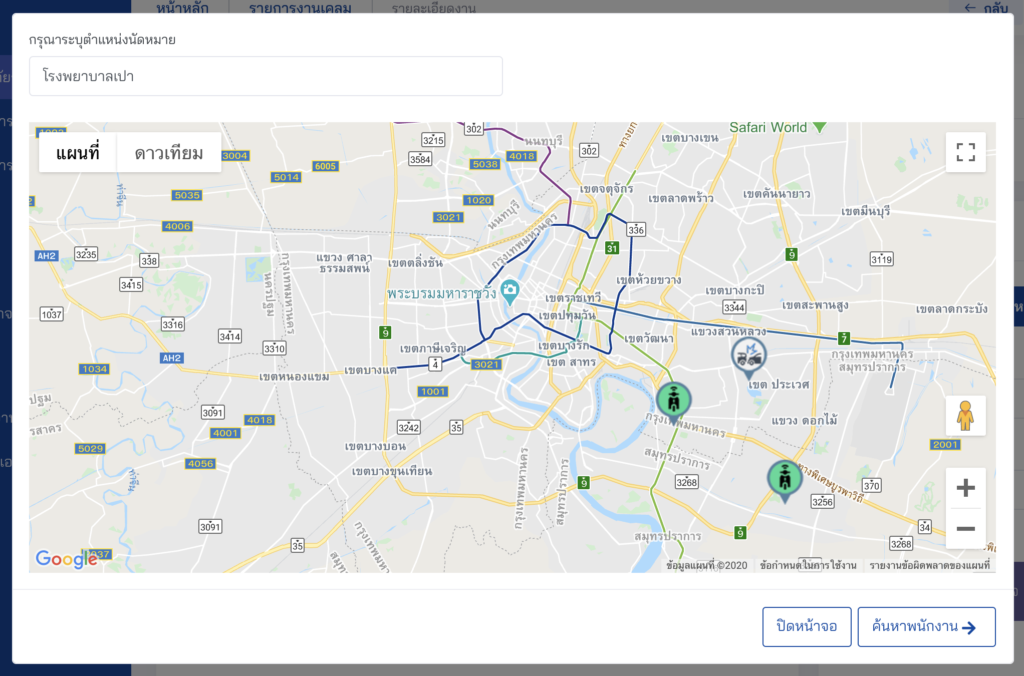1024x676 pixels.
Task: Click the เขตบางขุนเทียน district label
Action: (392, 471)
